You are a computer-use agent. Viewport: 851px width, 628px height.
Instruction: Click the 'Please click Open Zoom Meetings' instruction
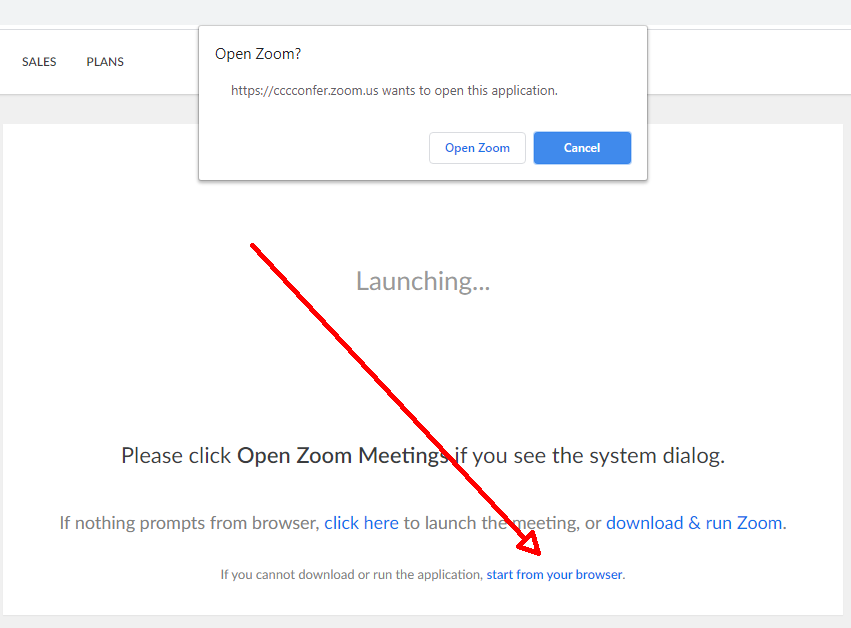point(423,455)
